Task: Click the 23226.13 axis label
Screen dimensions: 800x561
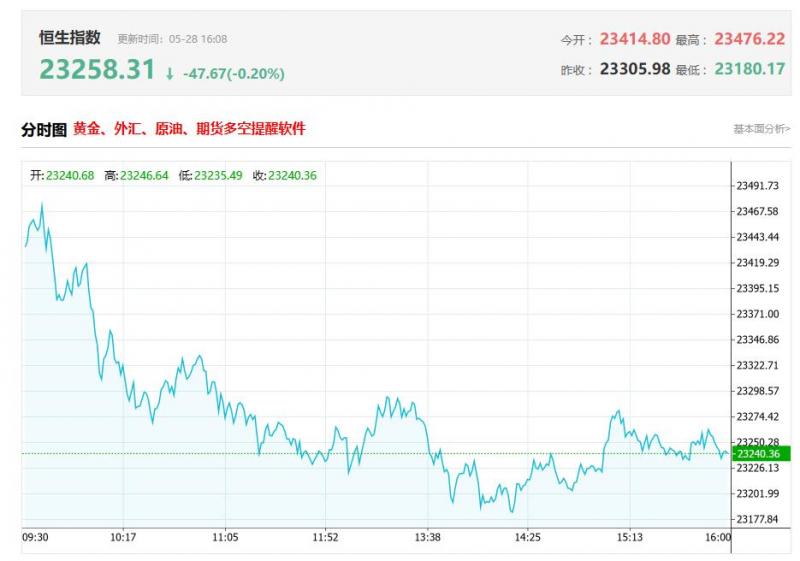Action: pyautogui.click(x=758, y=468)
